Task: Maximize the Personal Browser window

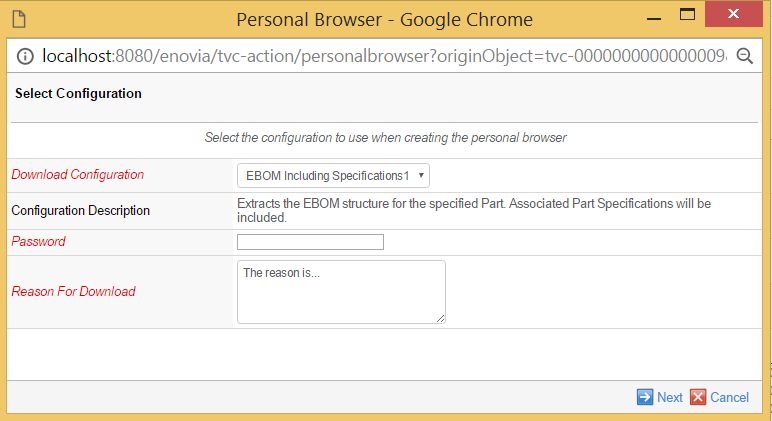Action: click(x=687, y=15)
